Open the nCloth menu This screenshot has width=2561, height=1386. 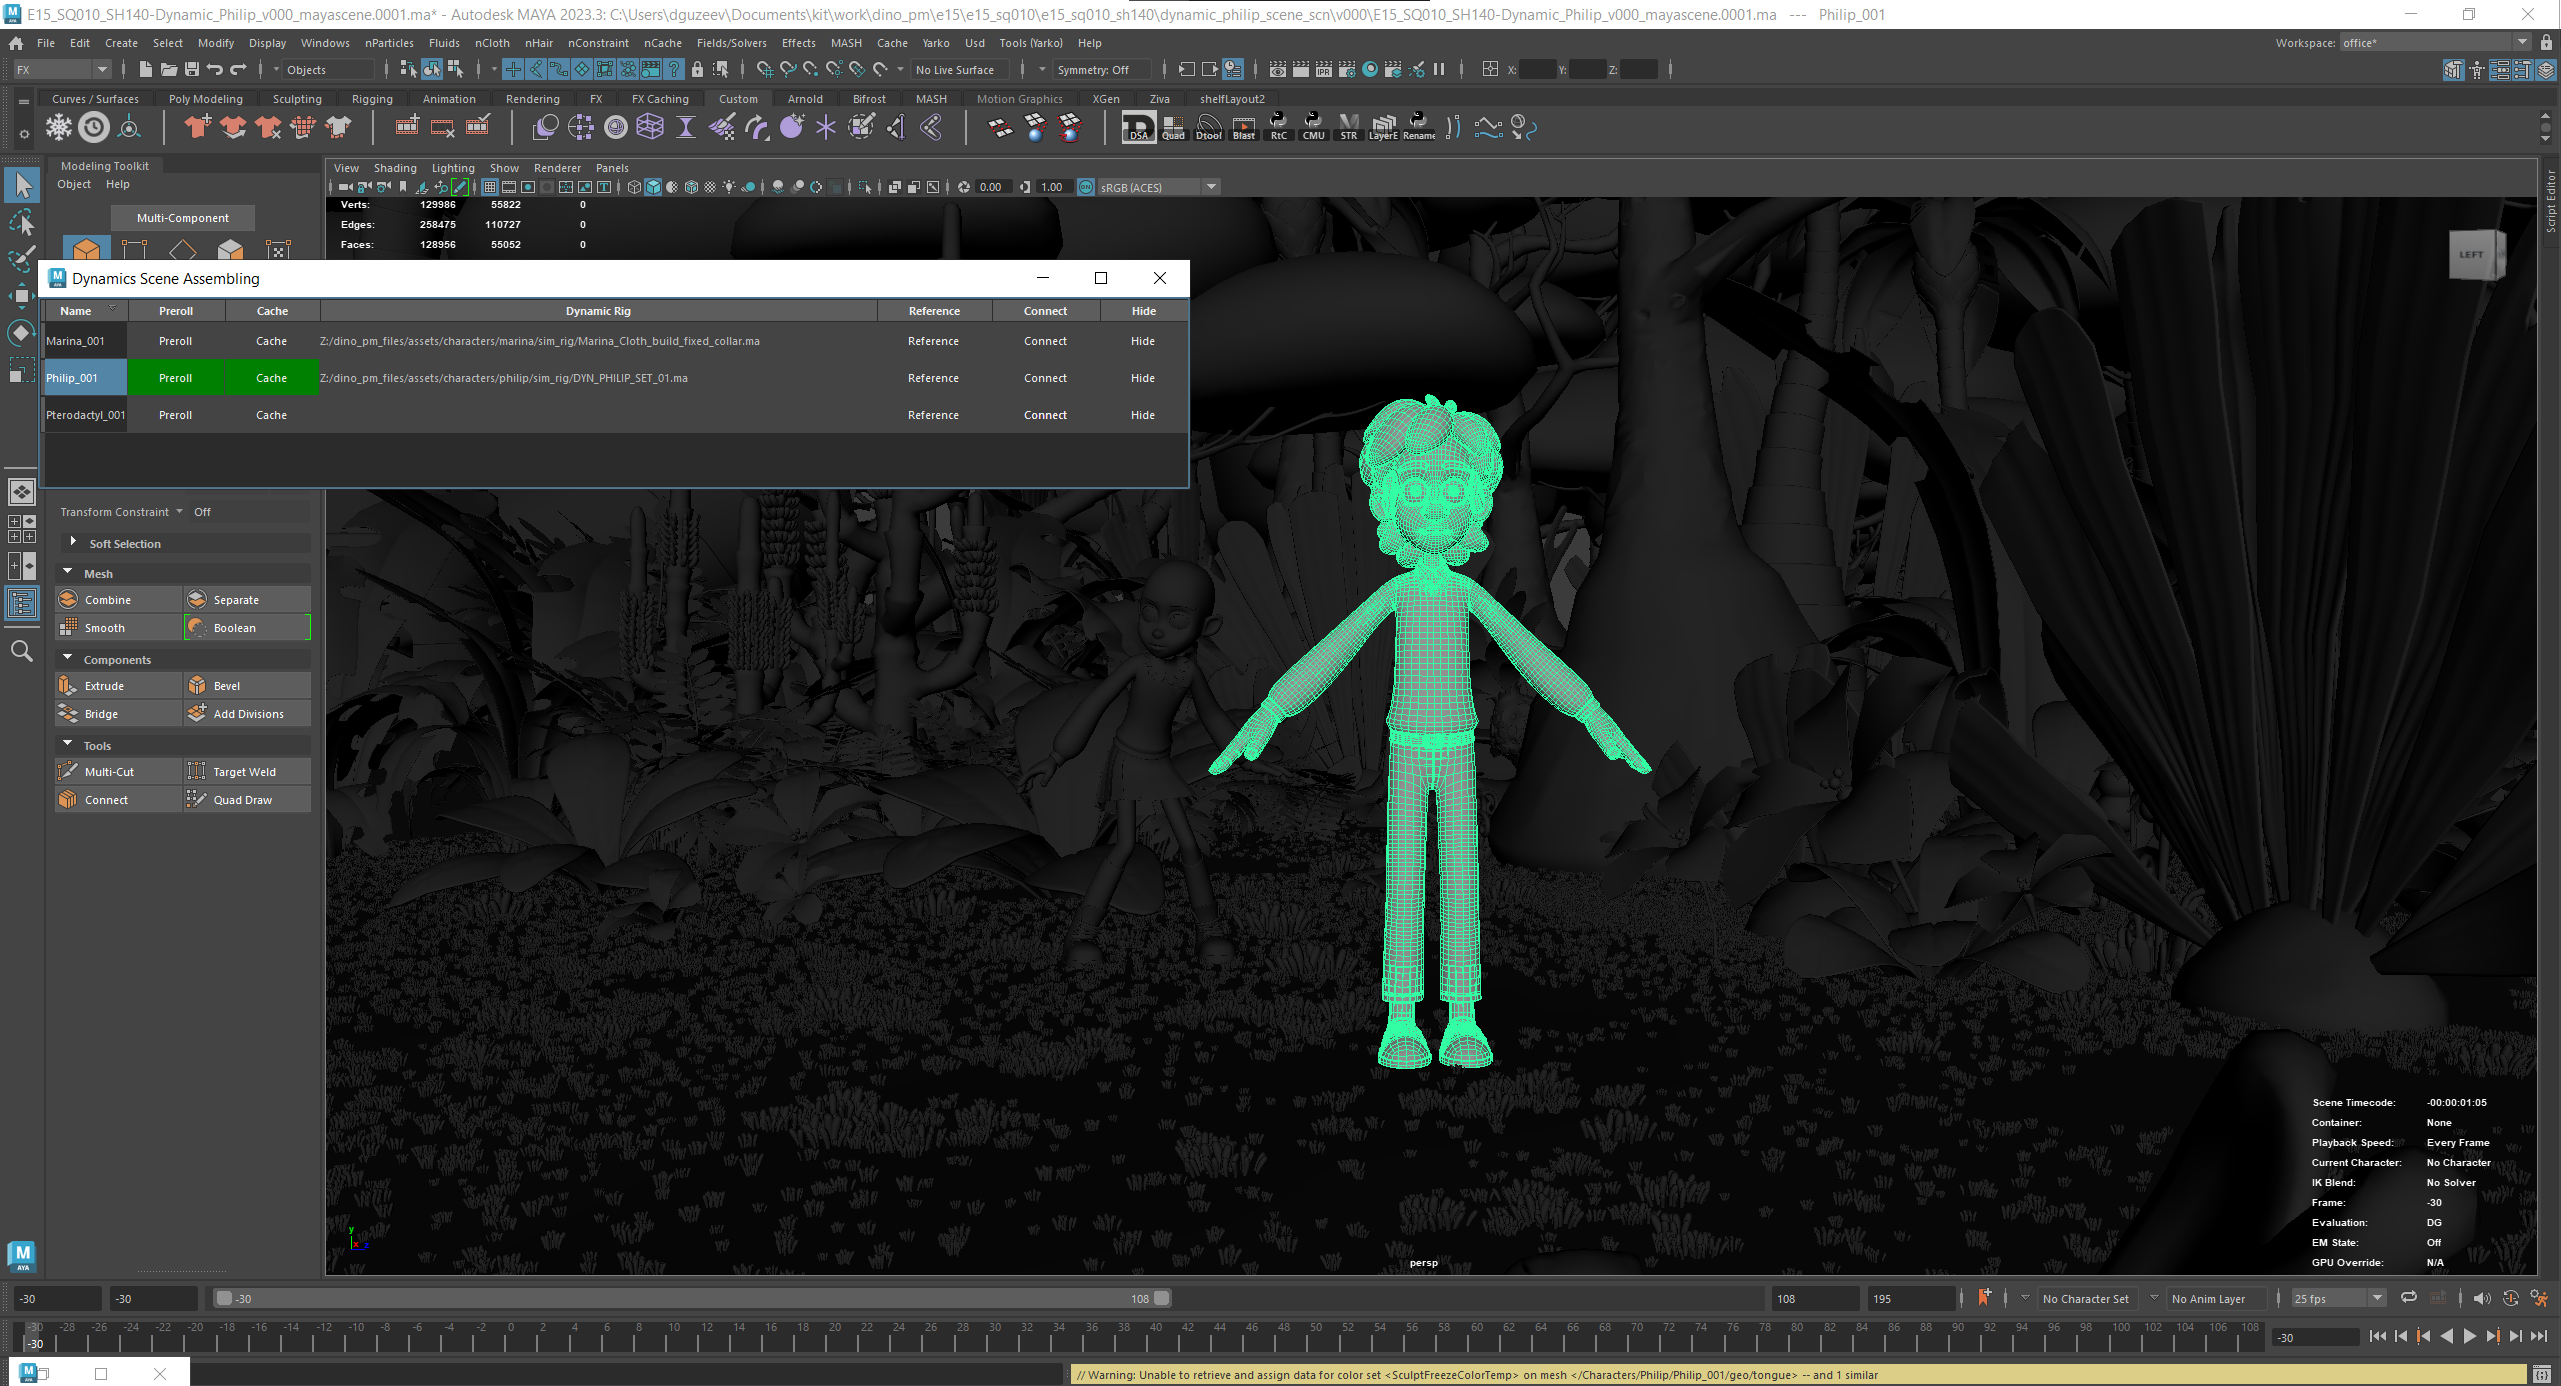[492, 43]
